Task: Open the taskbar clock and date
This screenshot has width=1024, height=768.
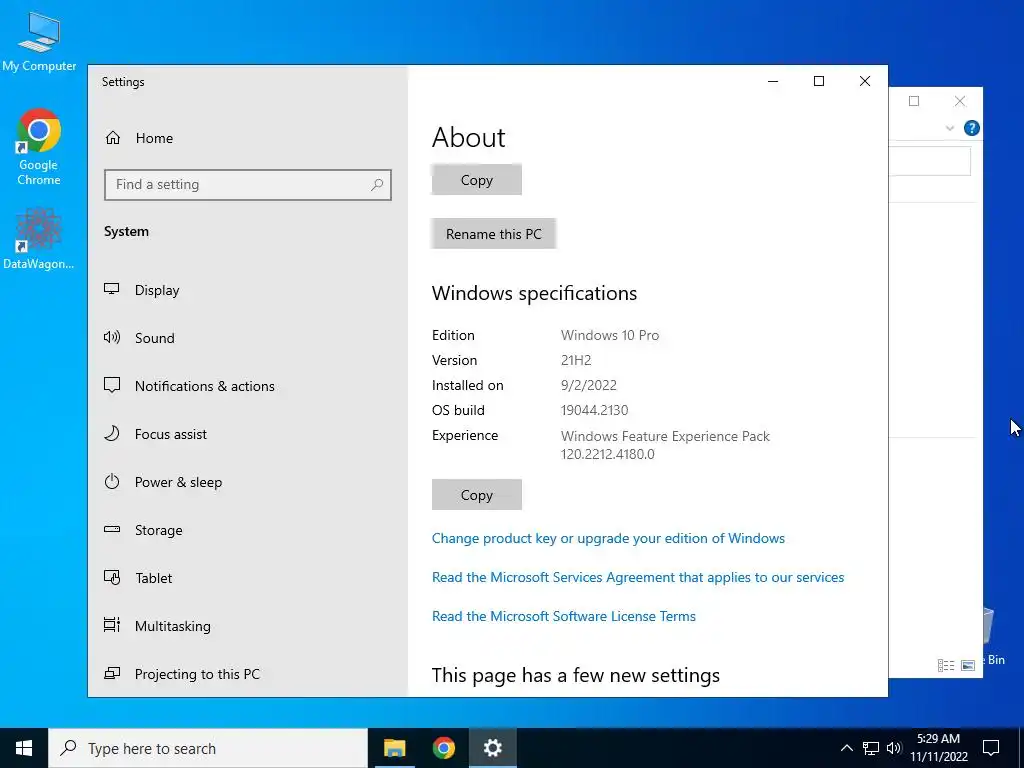Action: coord(938,748)
